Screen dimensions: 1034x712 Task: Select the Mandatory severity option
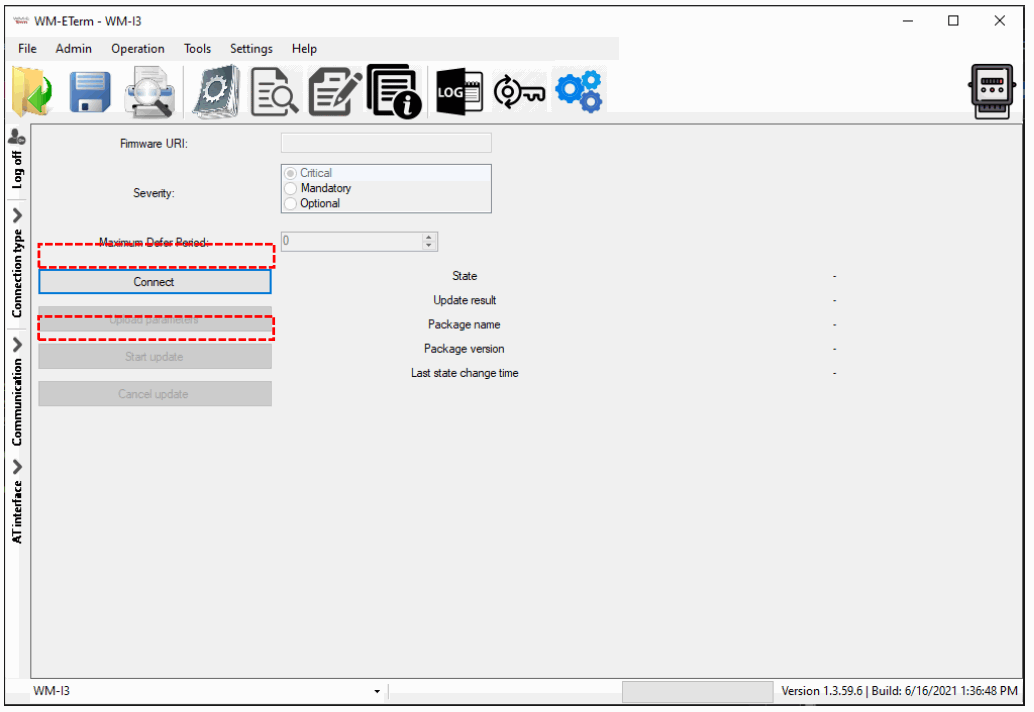click(290, 188)
